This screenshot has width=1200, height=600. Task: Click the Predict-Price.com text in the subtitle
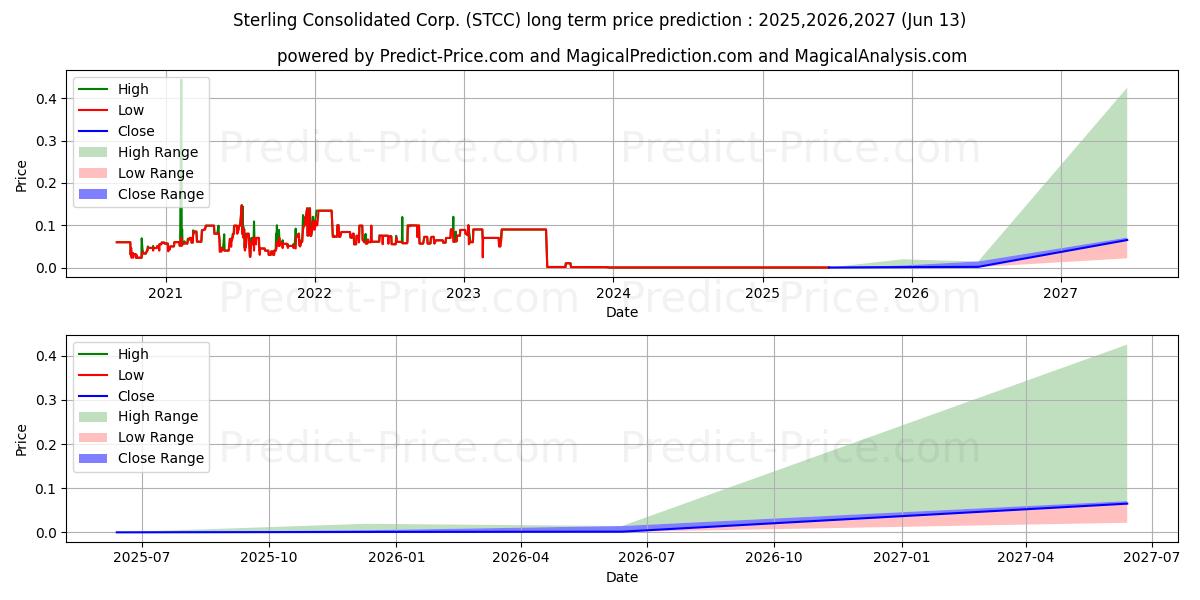[x=452, y=56]
